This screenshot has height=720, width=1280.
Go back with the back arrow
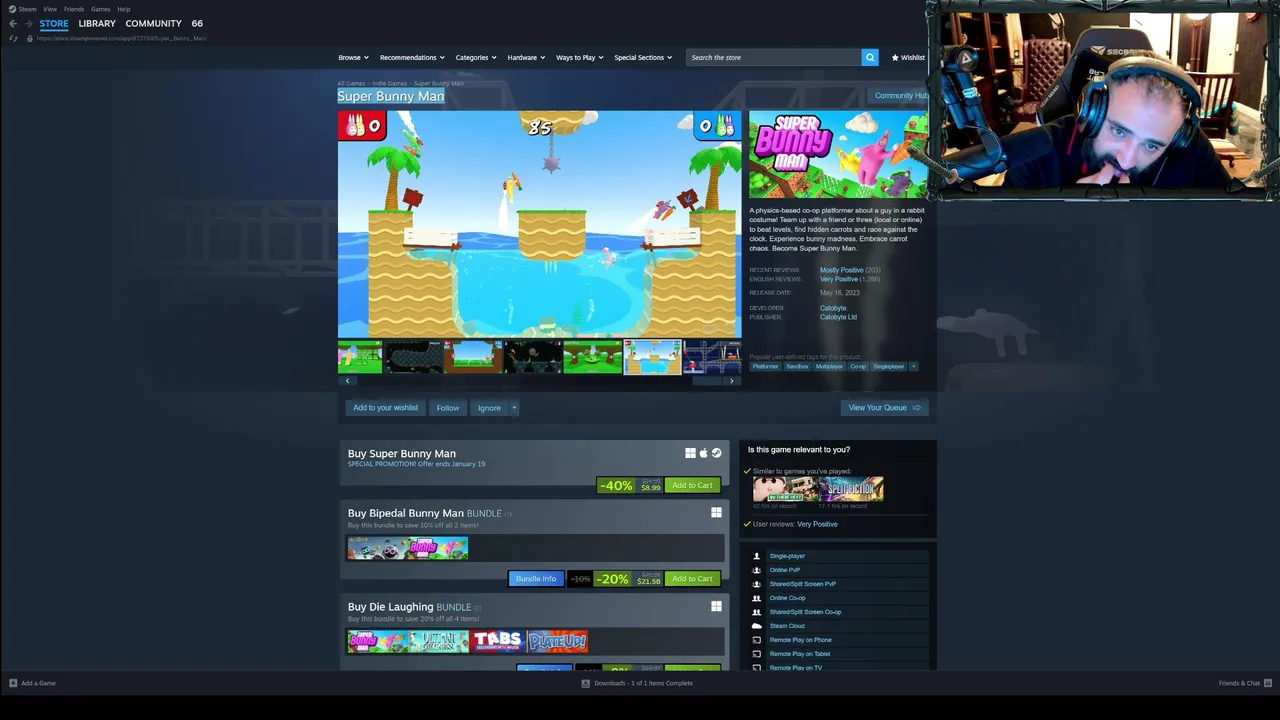[13, 23]
